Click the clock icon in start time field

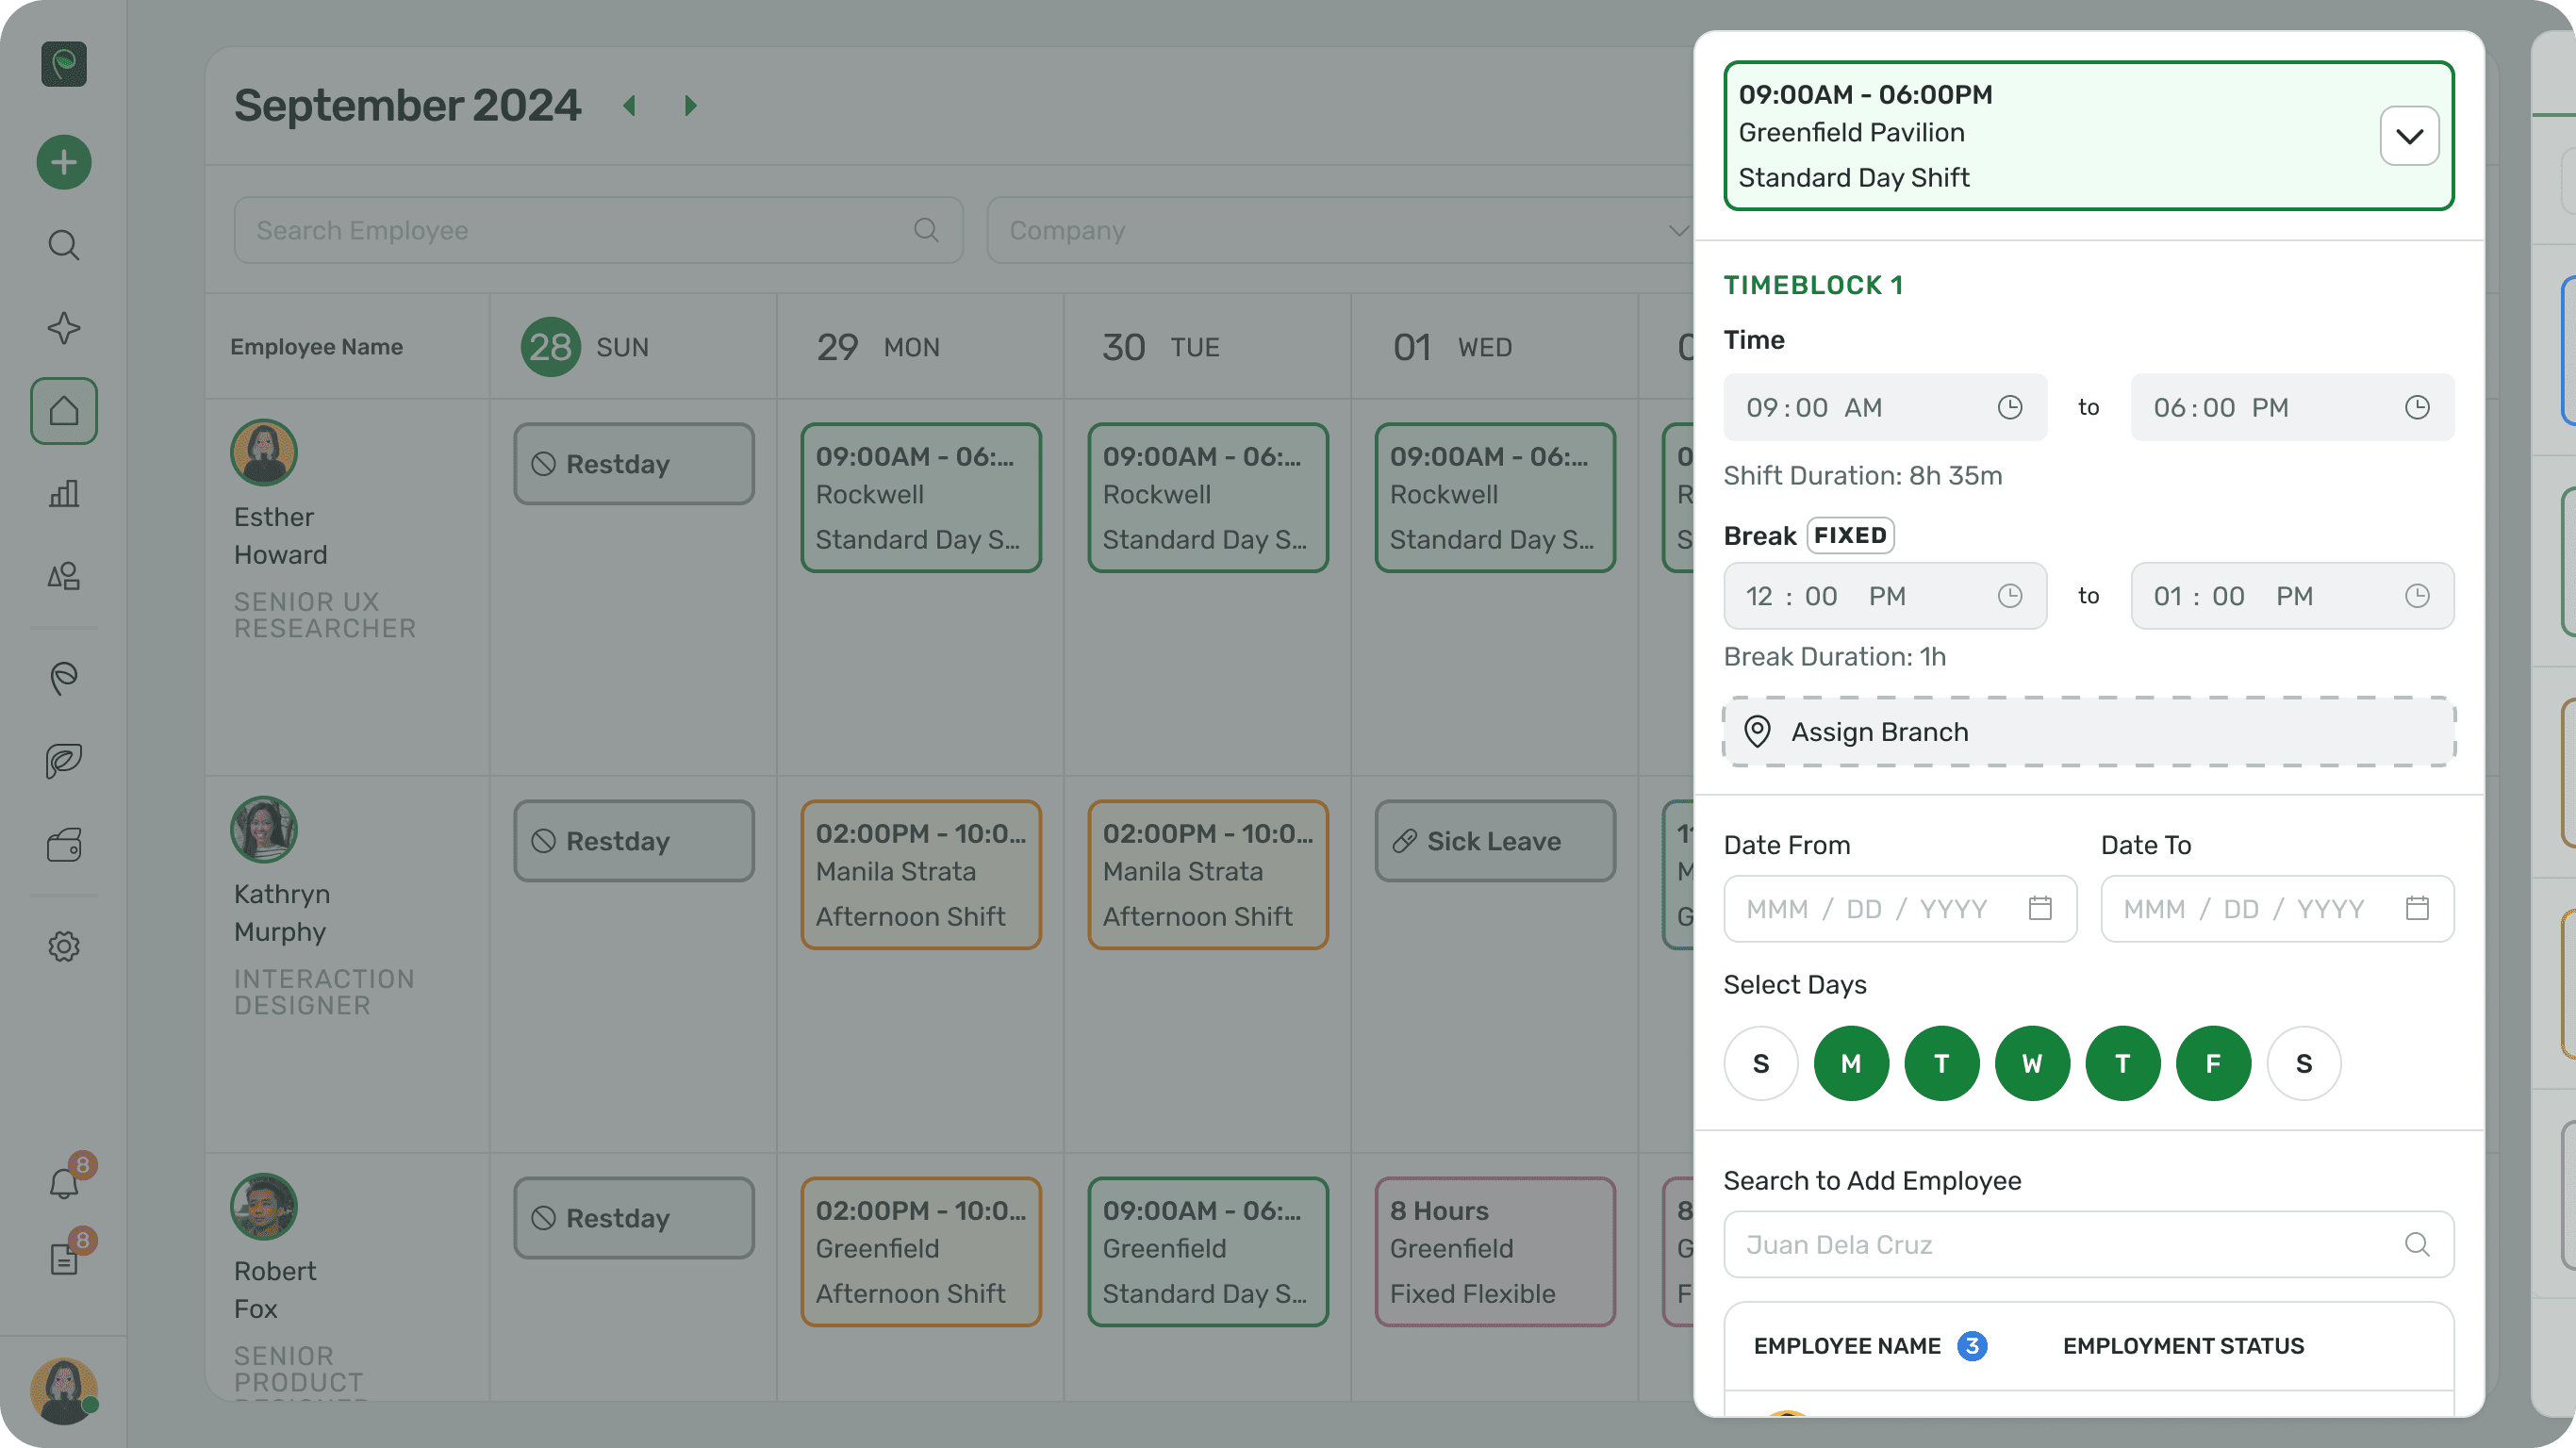pyautogui.click(x=2010, y=407)
